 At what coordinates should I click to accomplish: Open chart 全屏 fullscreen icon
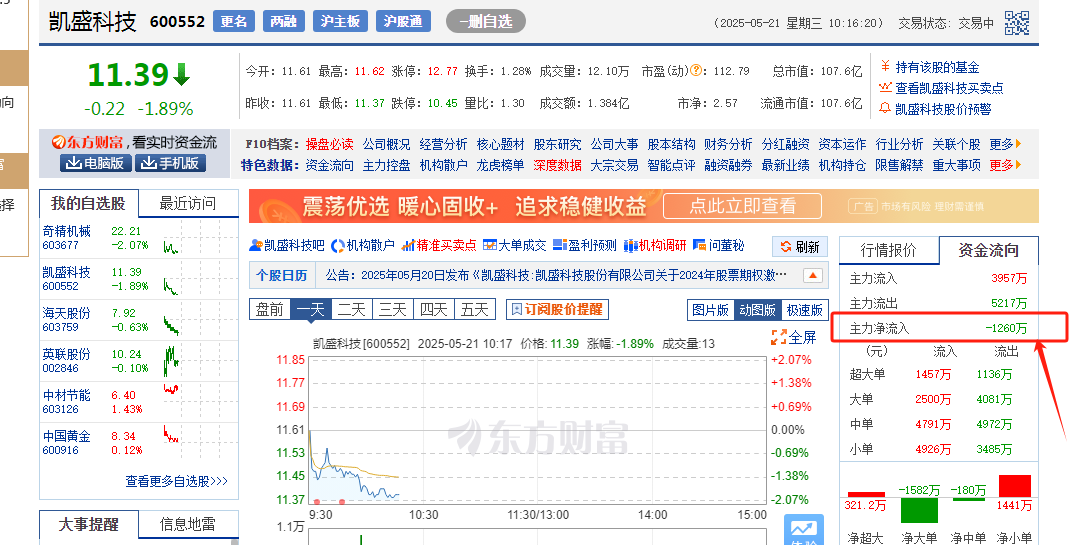pos(794,337)
